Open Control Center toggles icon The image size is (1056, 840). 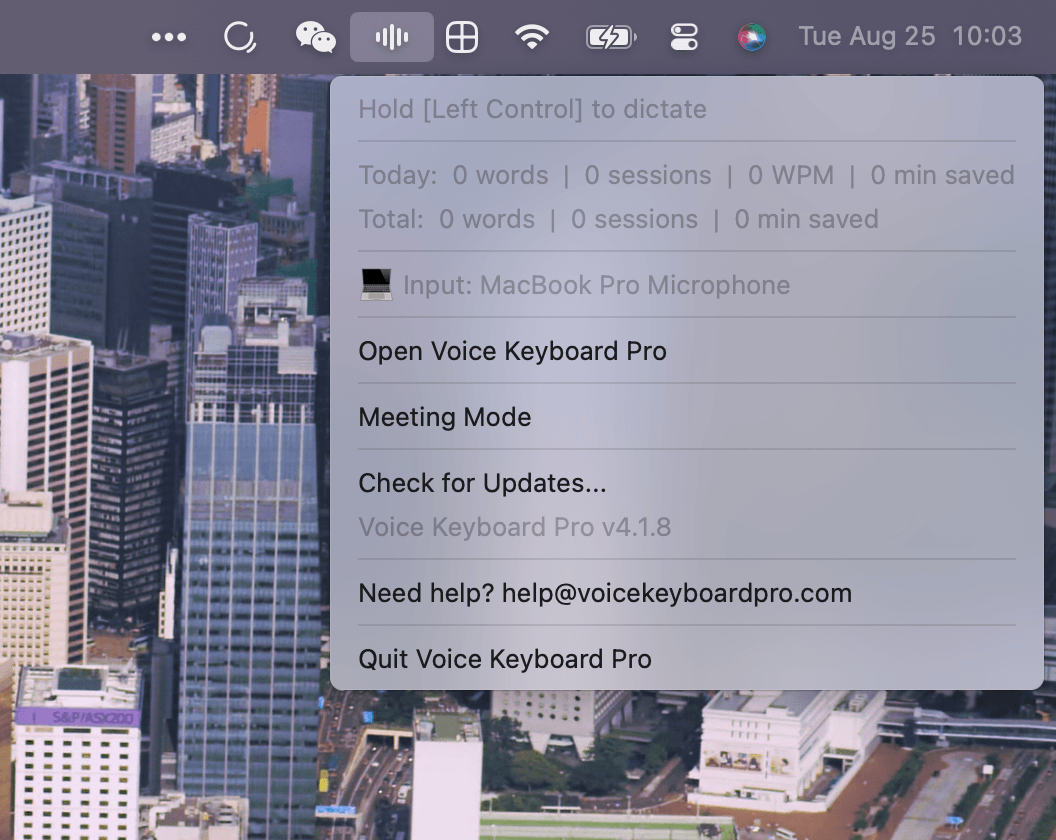pos(684,37)
